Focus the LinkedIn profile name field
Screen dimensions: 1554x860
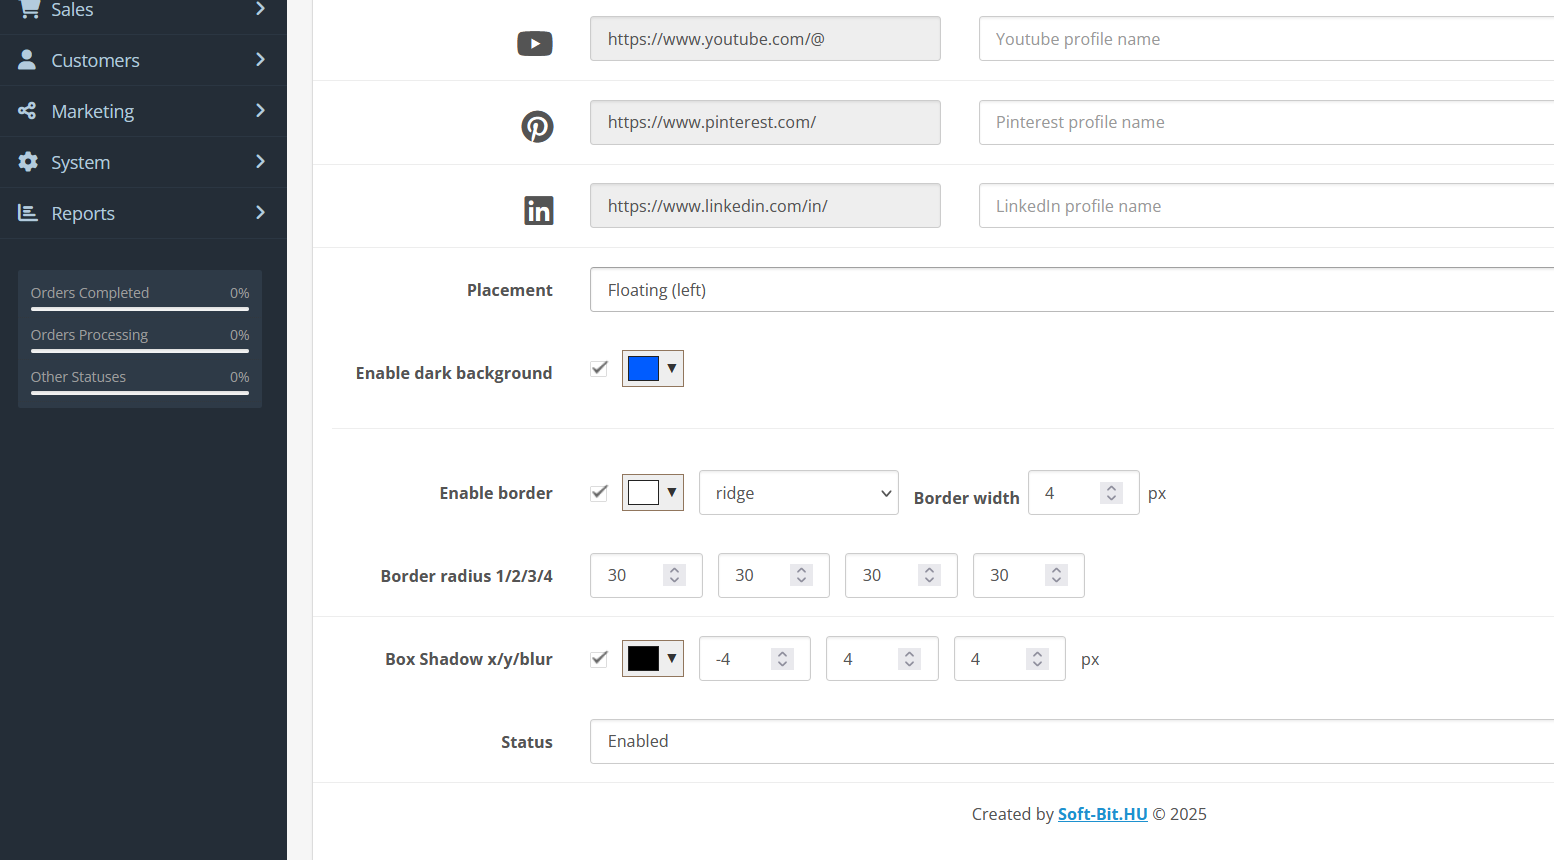pyautogui.click(x=1266, y=206)
